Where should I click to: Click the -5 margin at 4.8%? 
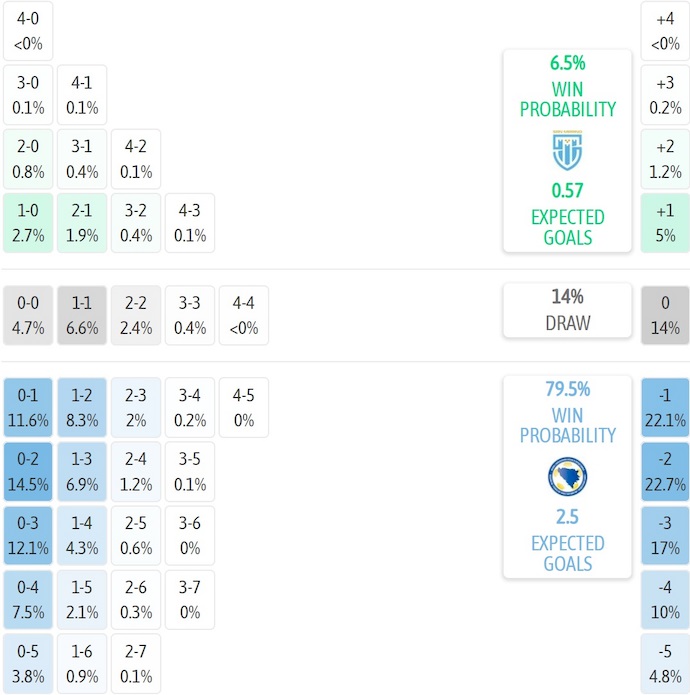pyautogui.click(x=665, y=664)
